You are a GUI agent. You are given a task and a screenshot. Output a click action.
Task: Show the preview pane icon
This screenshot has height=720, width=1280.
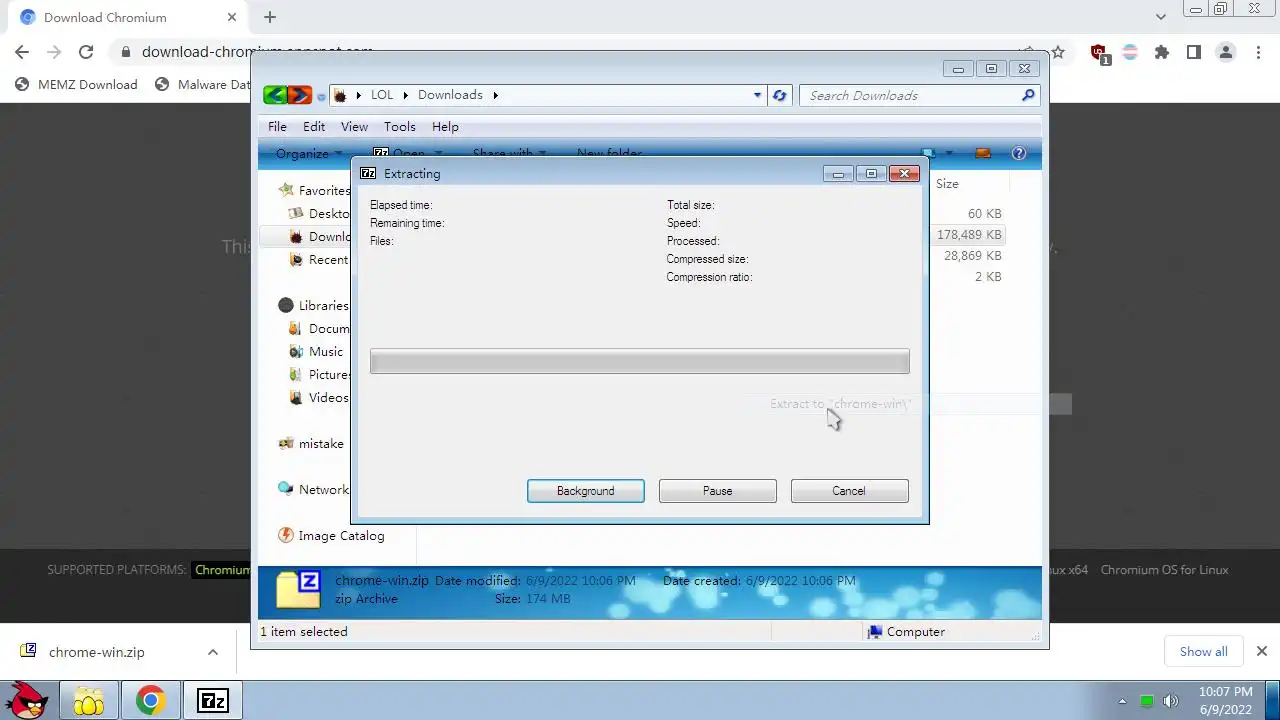983,153
